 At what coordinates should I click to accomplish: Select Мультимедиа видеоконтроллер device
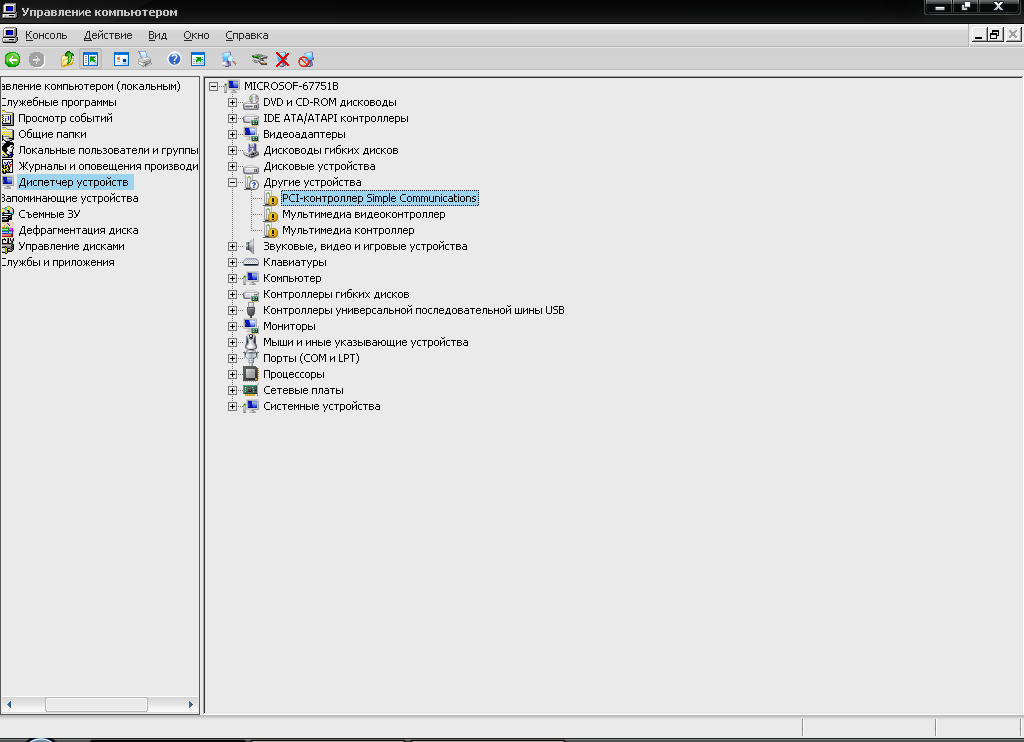363,214
